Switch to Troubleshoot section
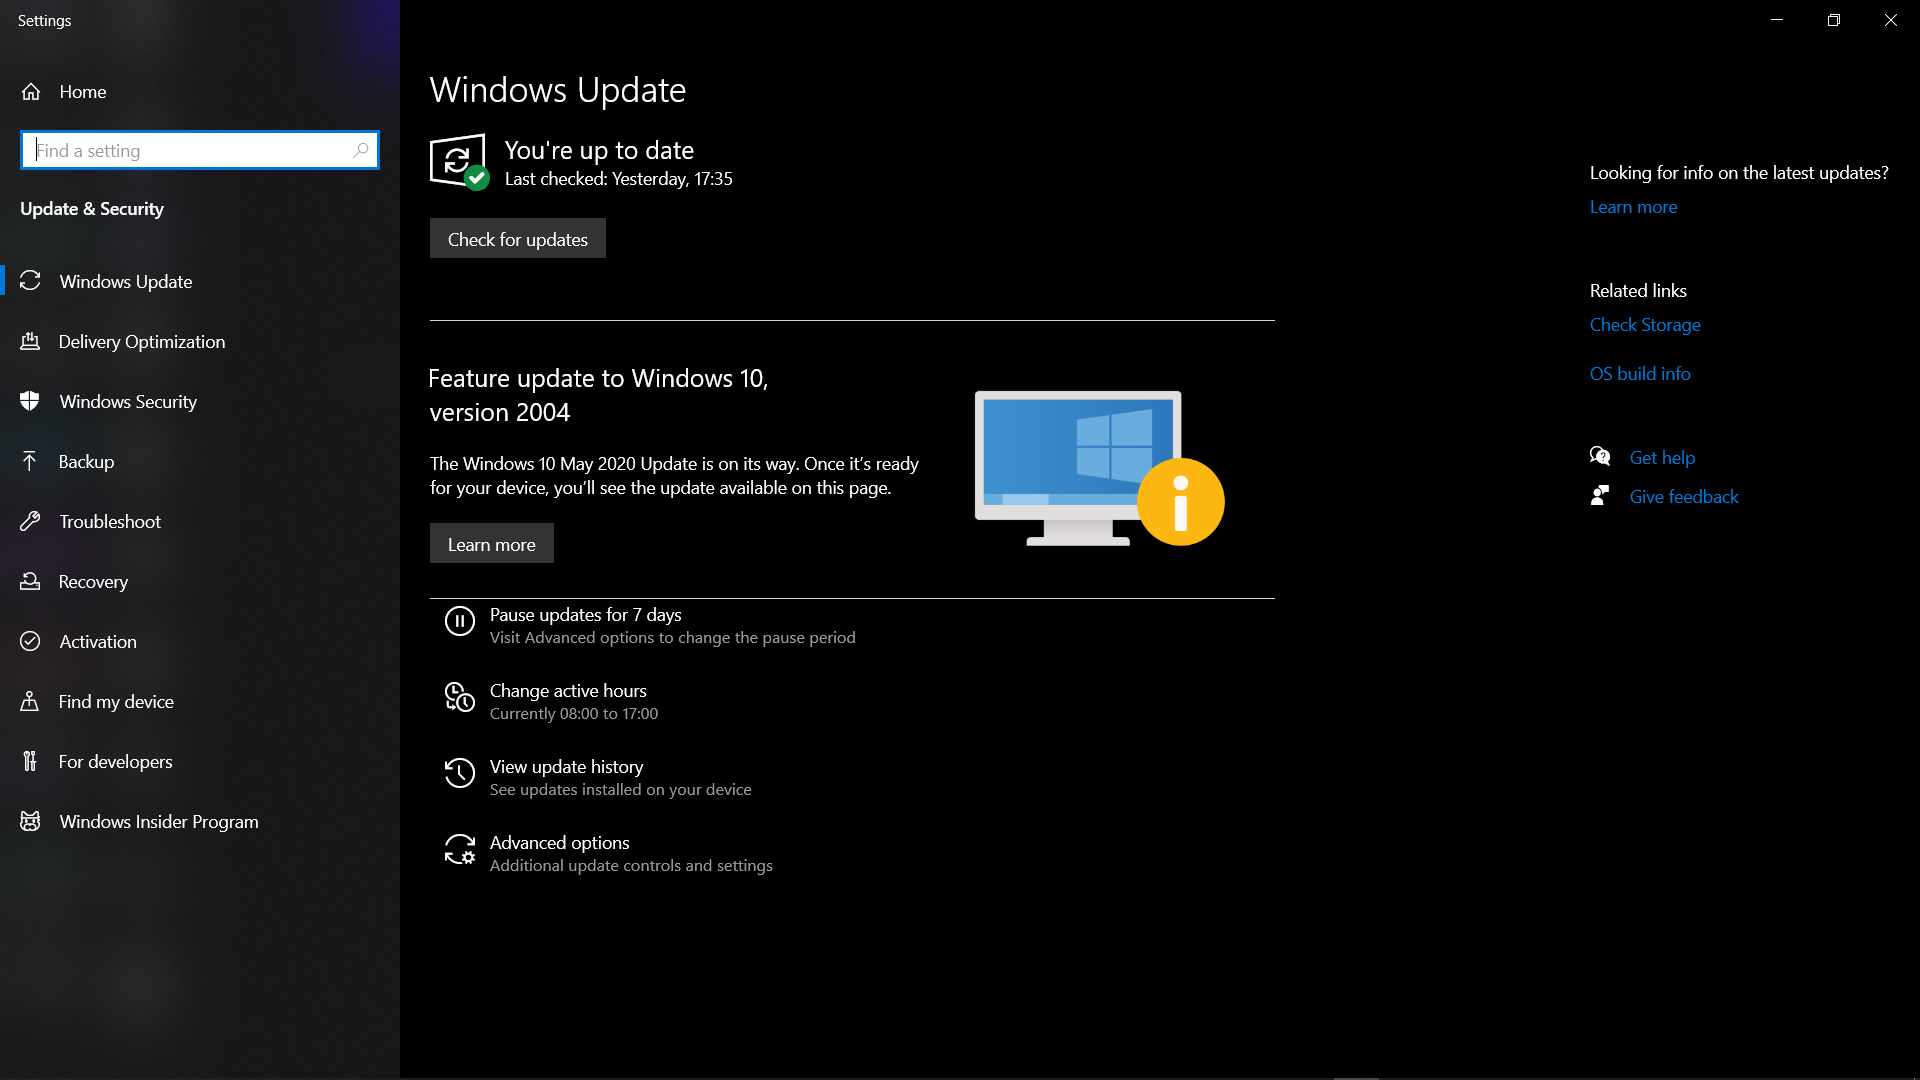Screen dimensions: 1920x1080 tap(200, 521)
